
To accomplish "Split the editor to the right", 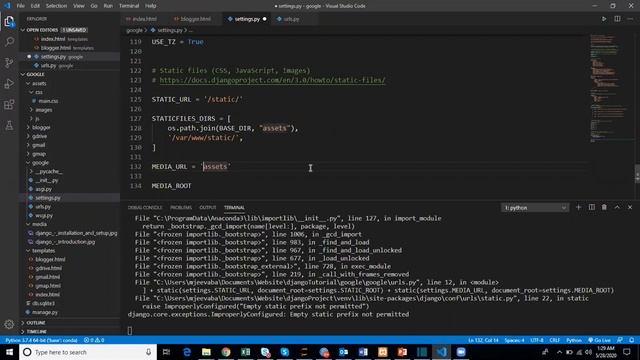I will pos(617,19).
